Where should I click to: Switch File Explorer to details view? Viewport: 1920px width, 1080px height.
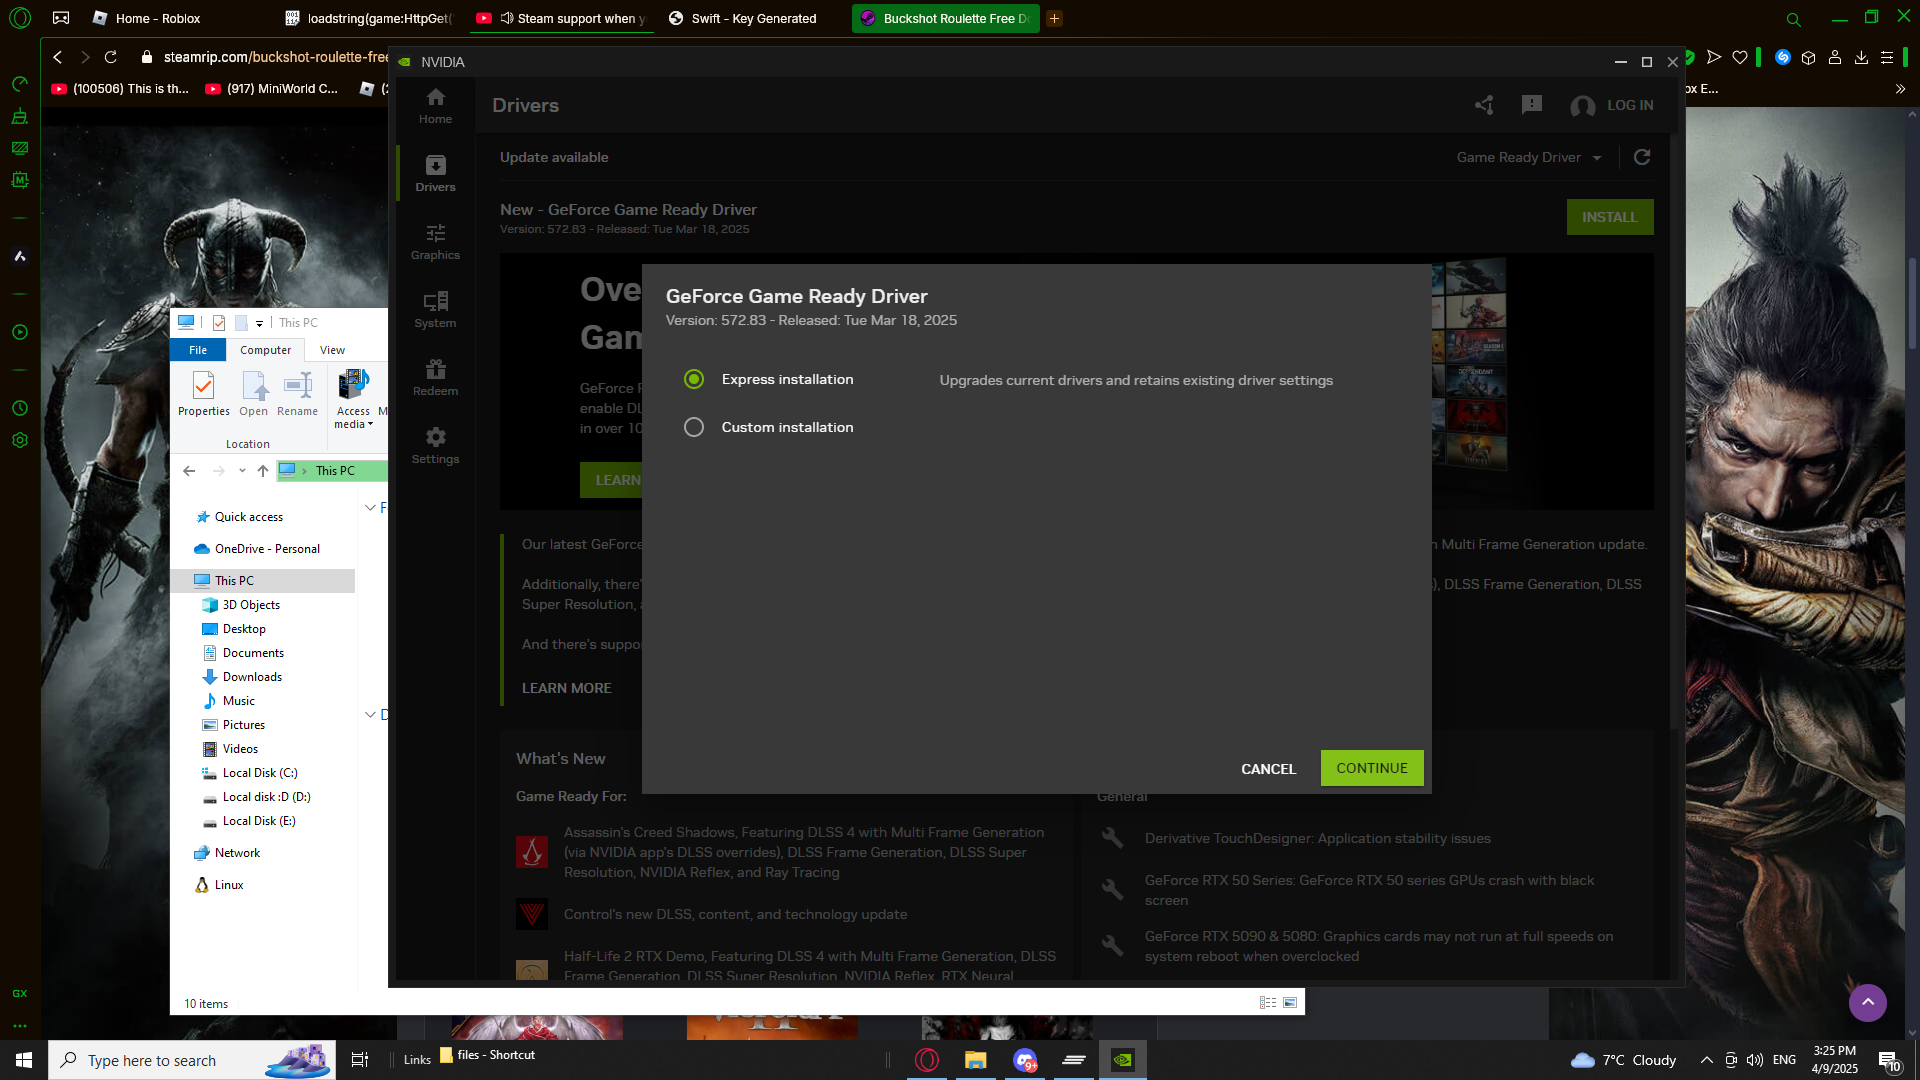click(x=1268, y=1002)
